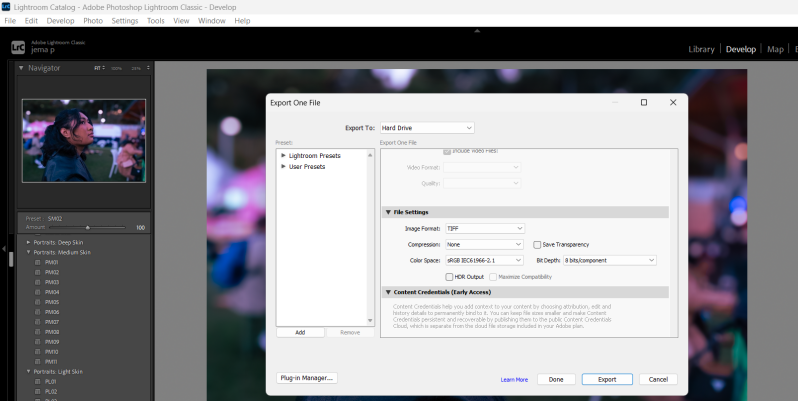Open the Photo menu

93,21
